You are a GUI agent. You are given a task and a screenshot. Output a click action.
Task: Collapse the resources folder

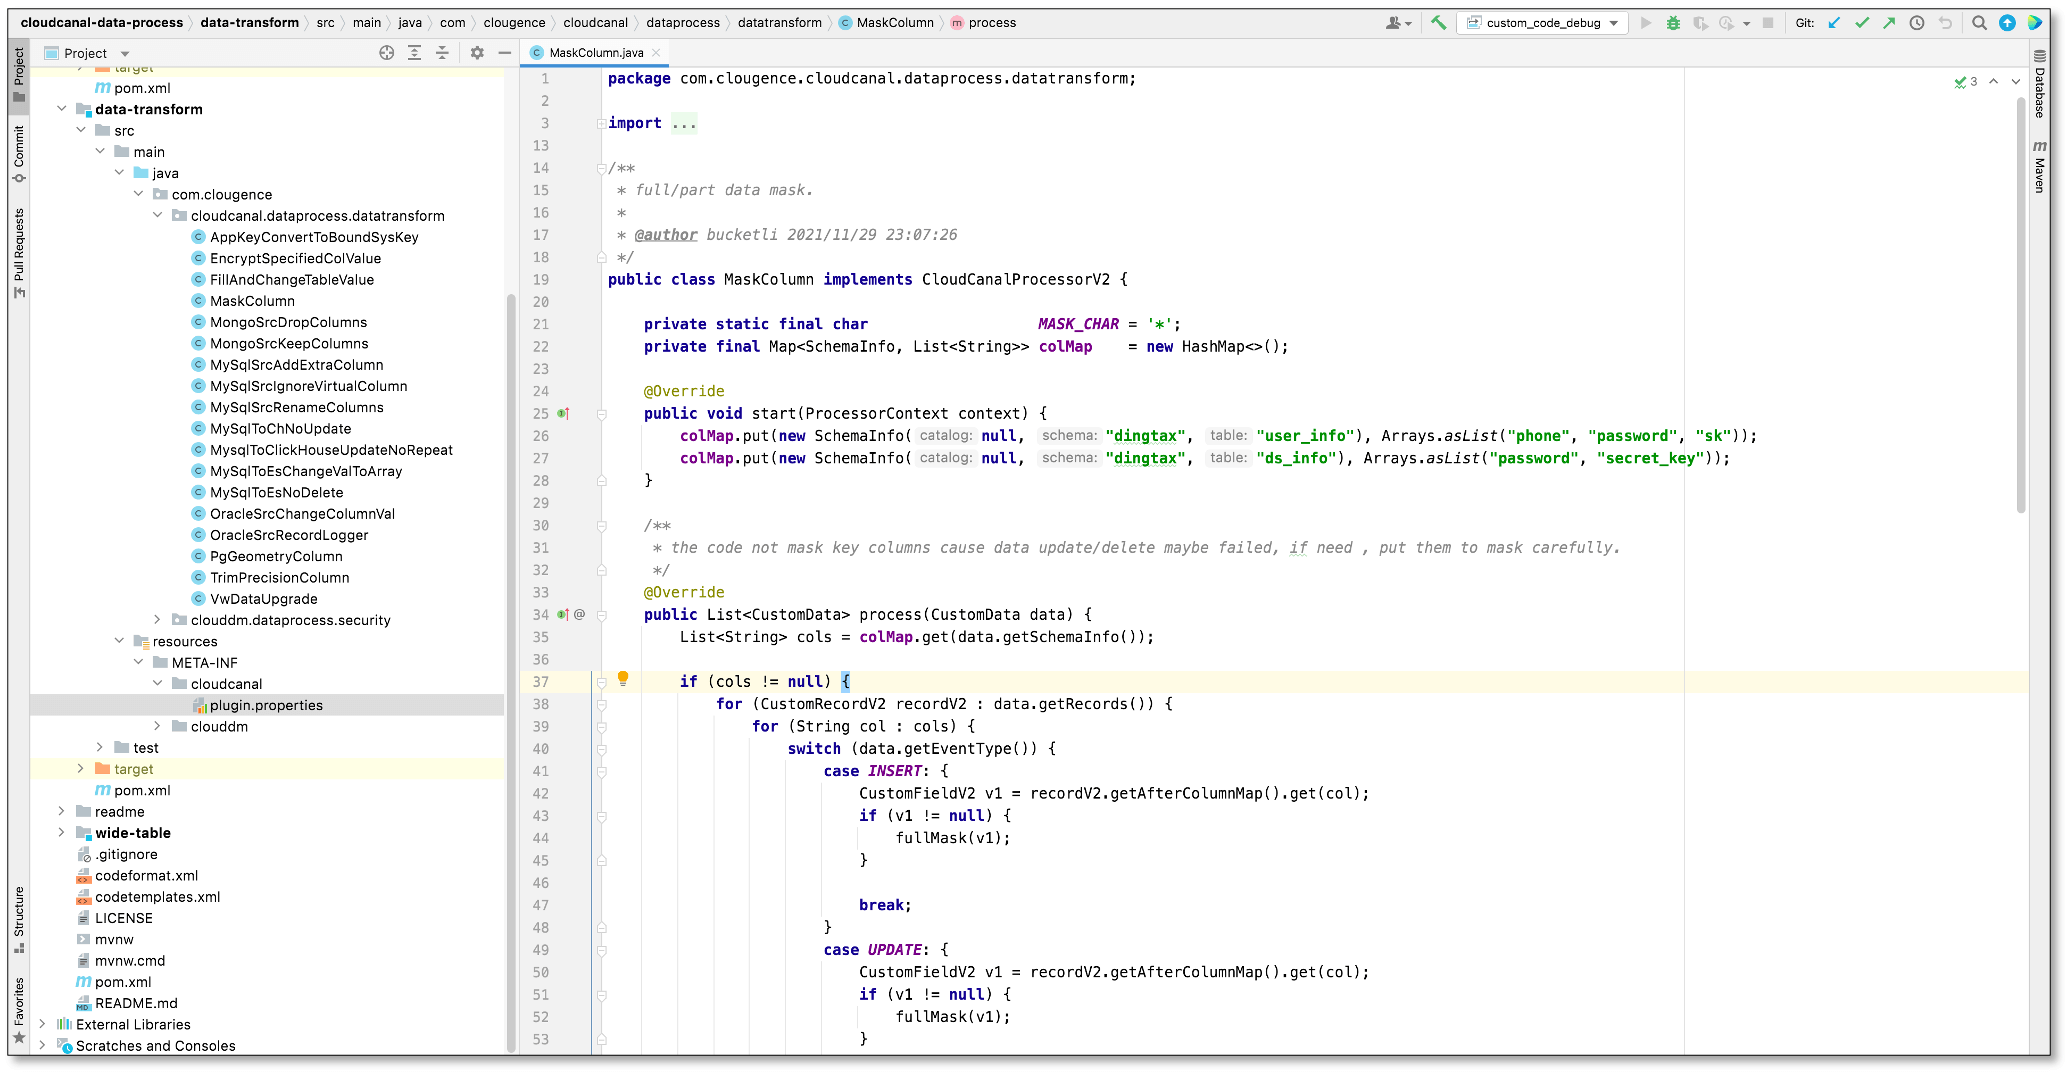click(x=119, y=641)
